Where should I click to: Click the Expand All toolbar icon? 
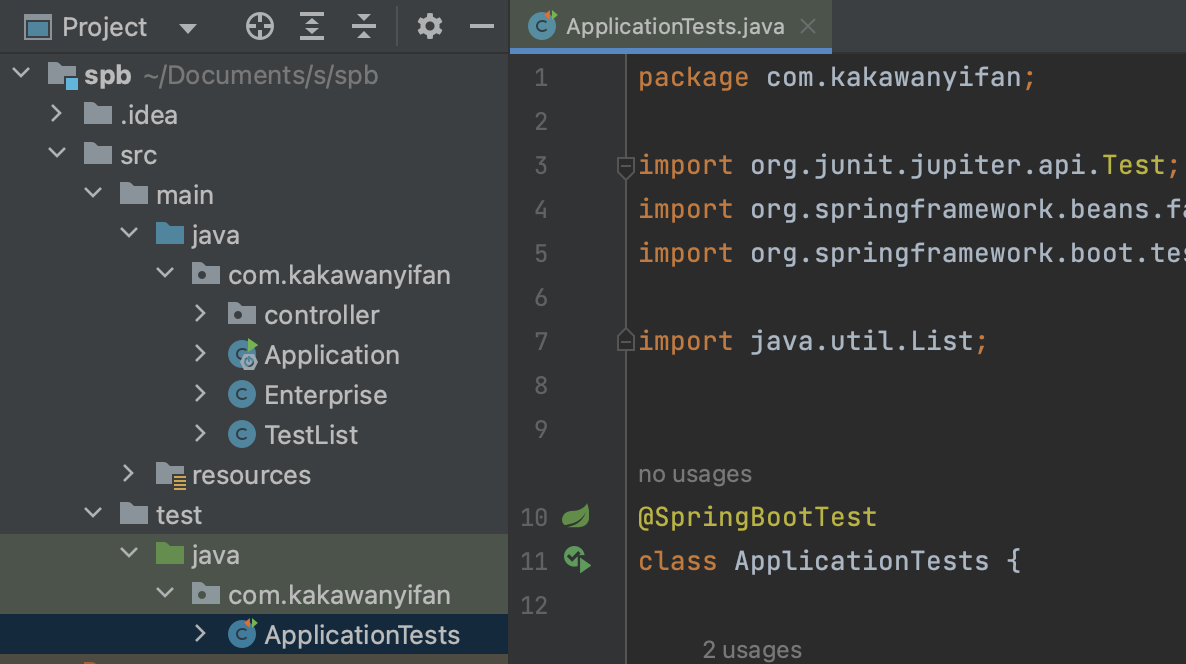[x=313, y=27]
